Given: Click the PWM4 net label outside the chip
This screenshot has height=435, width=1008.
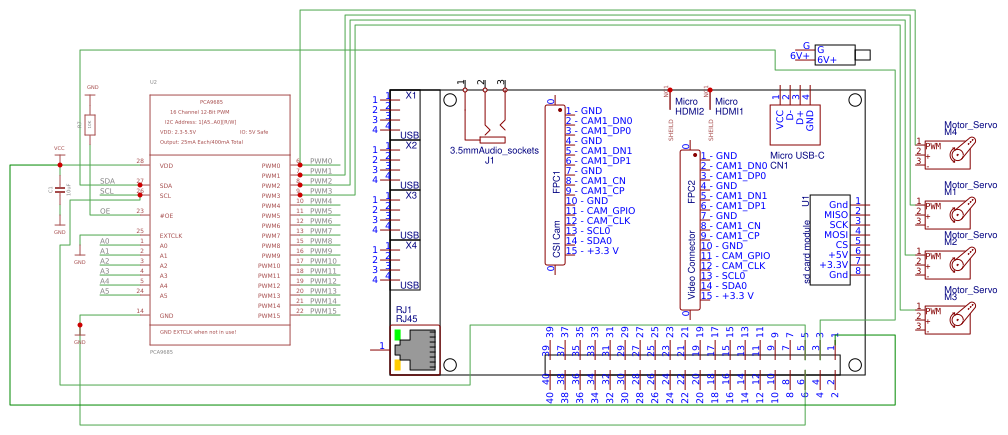Looking at the screenshot, I should click(x=321, y=201).
